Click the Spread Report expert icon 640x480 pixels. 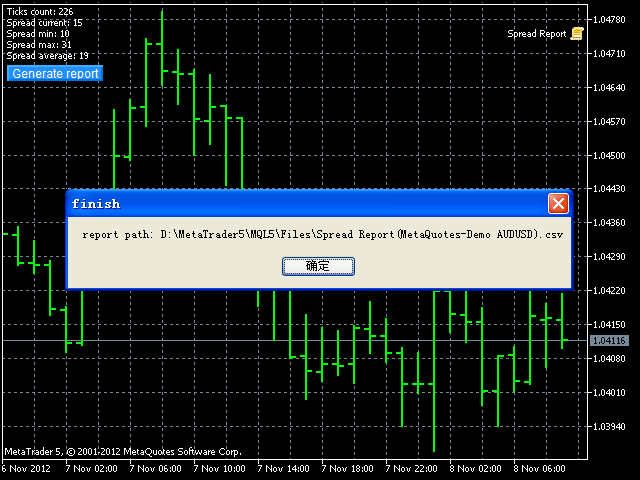577,34
